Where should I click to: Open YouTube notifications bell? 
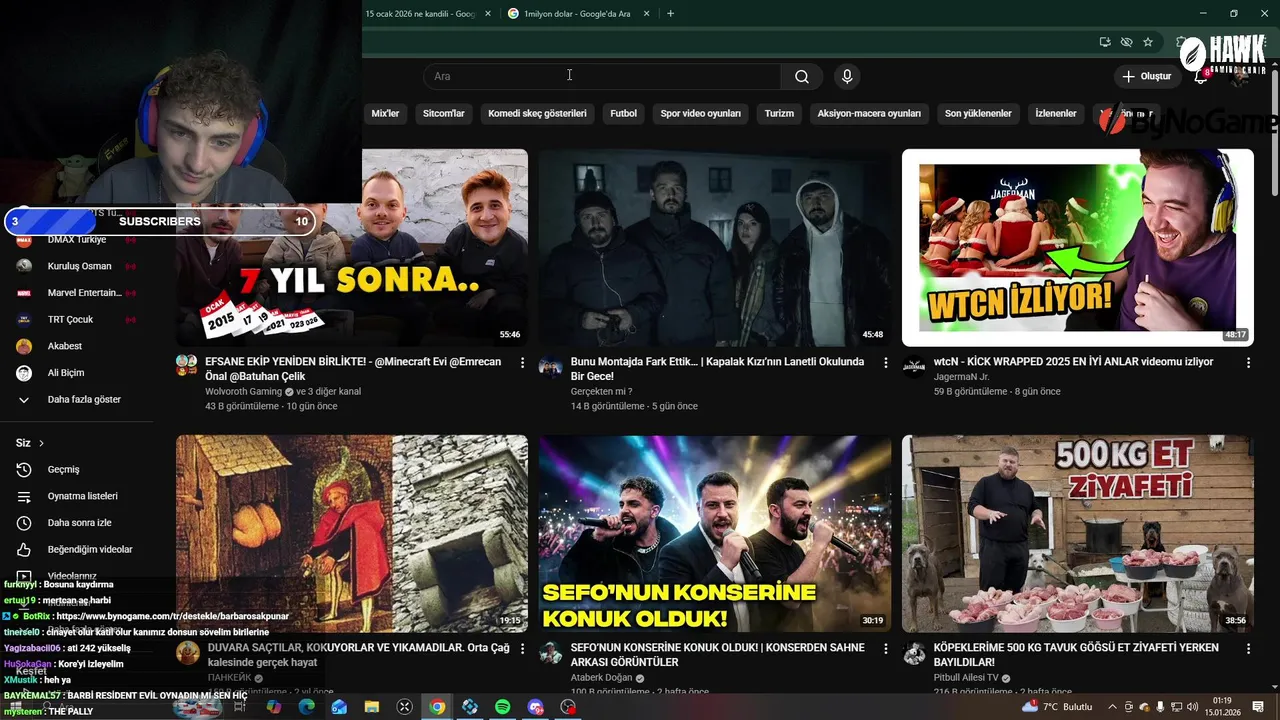coord(1201,76)
